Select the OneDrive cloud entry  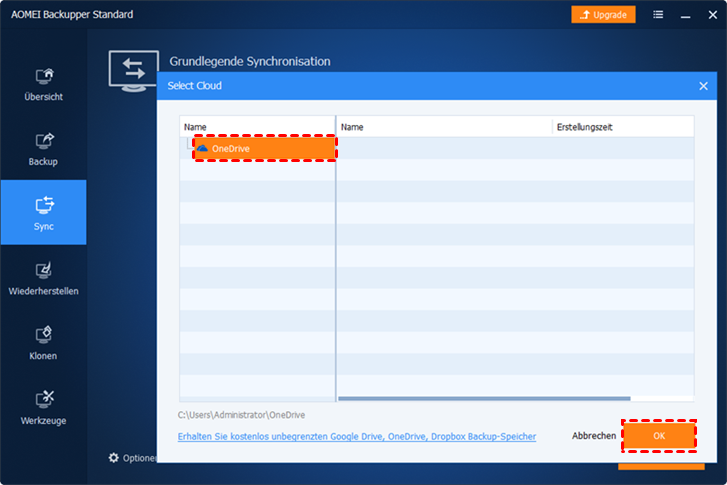(x=264, y=148)
